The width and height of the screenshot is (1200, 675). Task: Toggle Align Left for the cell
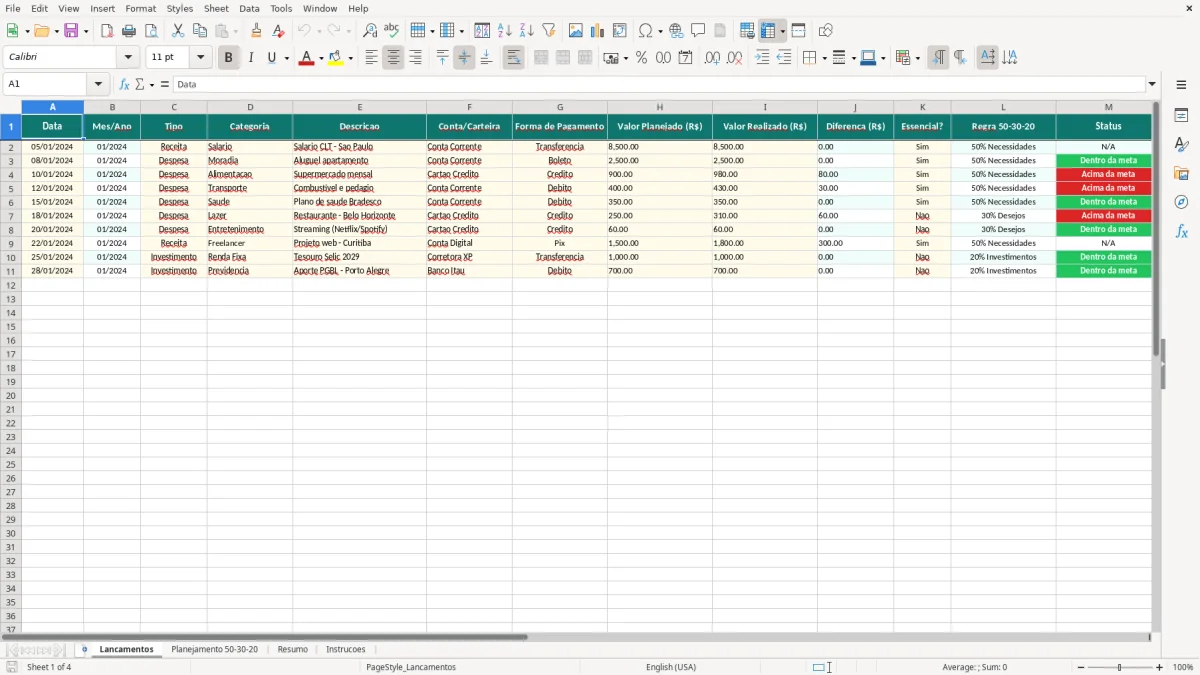click(x=371, y=58)
